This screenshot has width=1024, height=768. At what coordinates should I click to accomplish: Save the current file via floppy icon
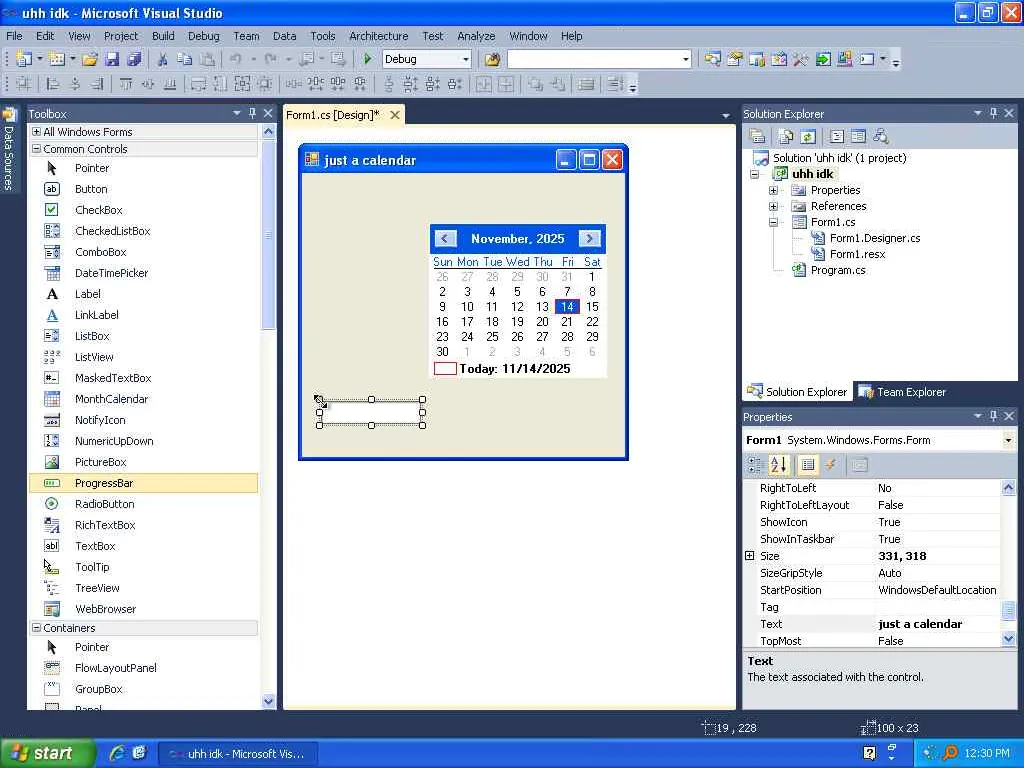112,59
